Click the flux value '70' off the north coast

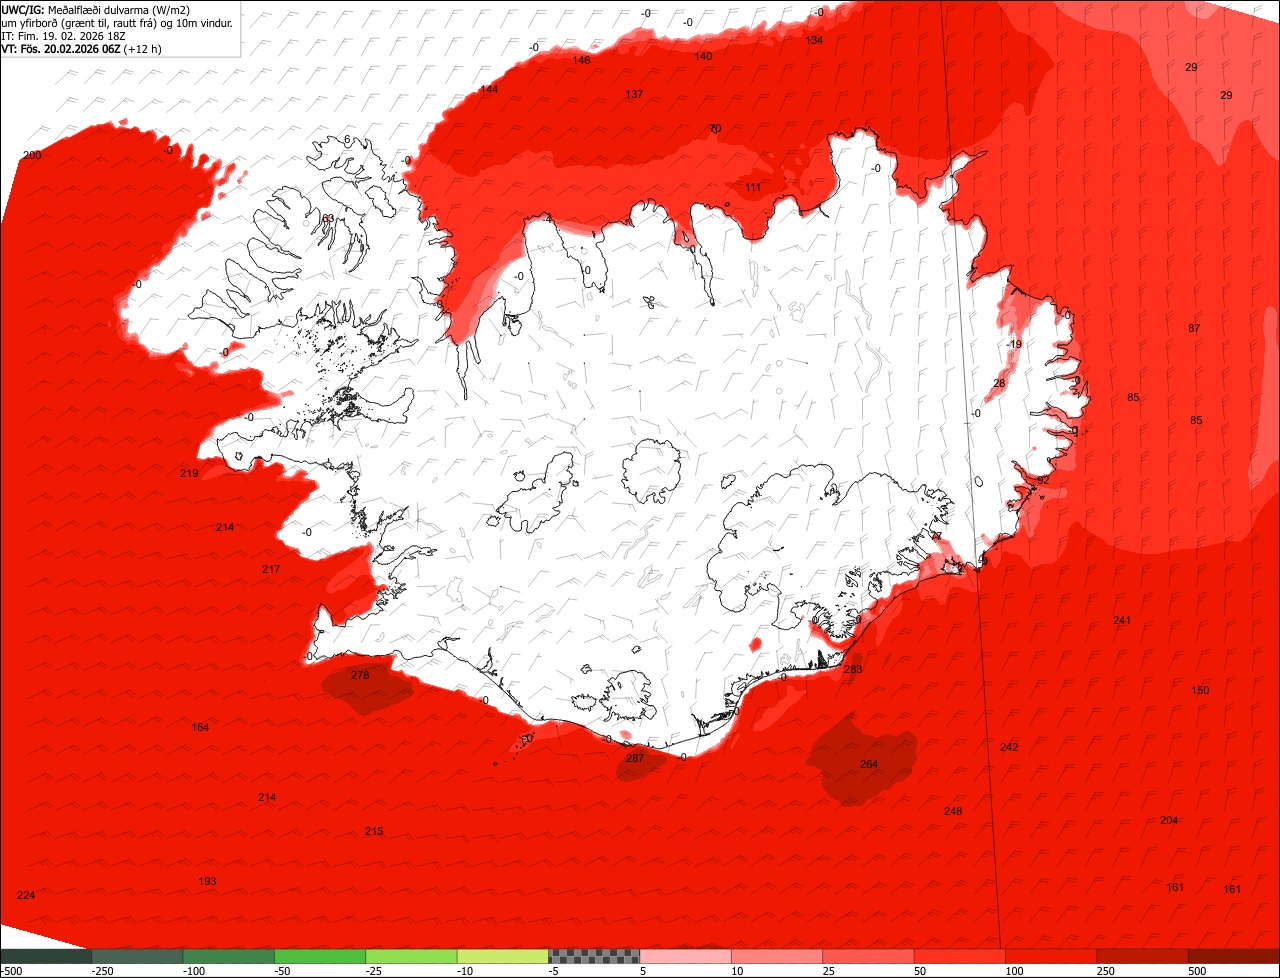coord(715,128)
